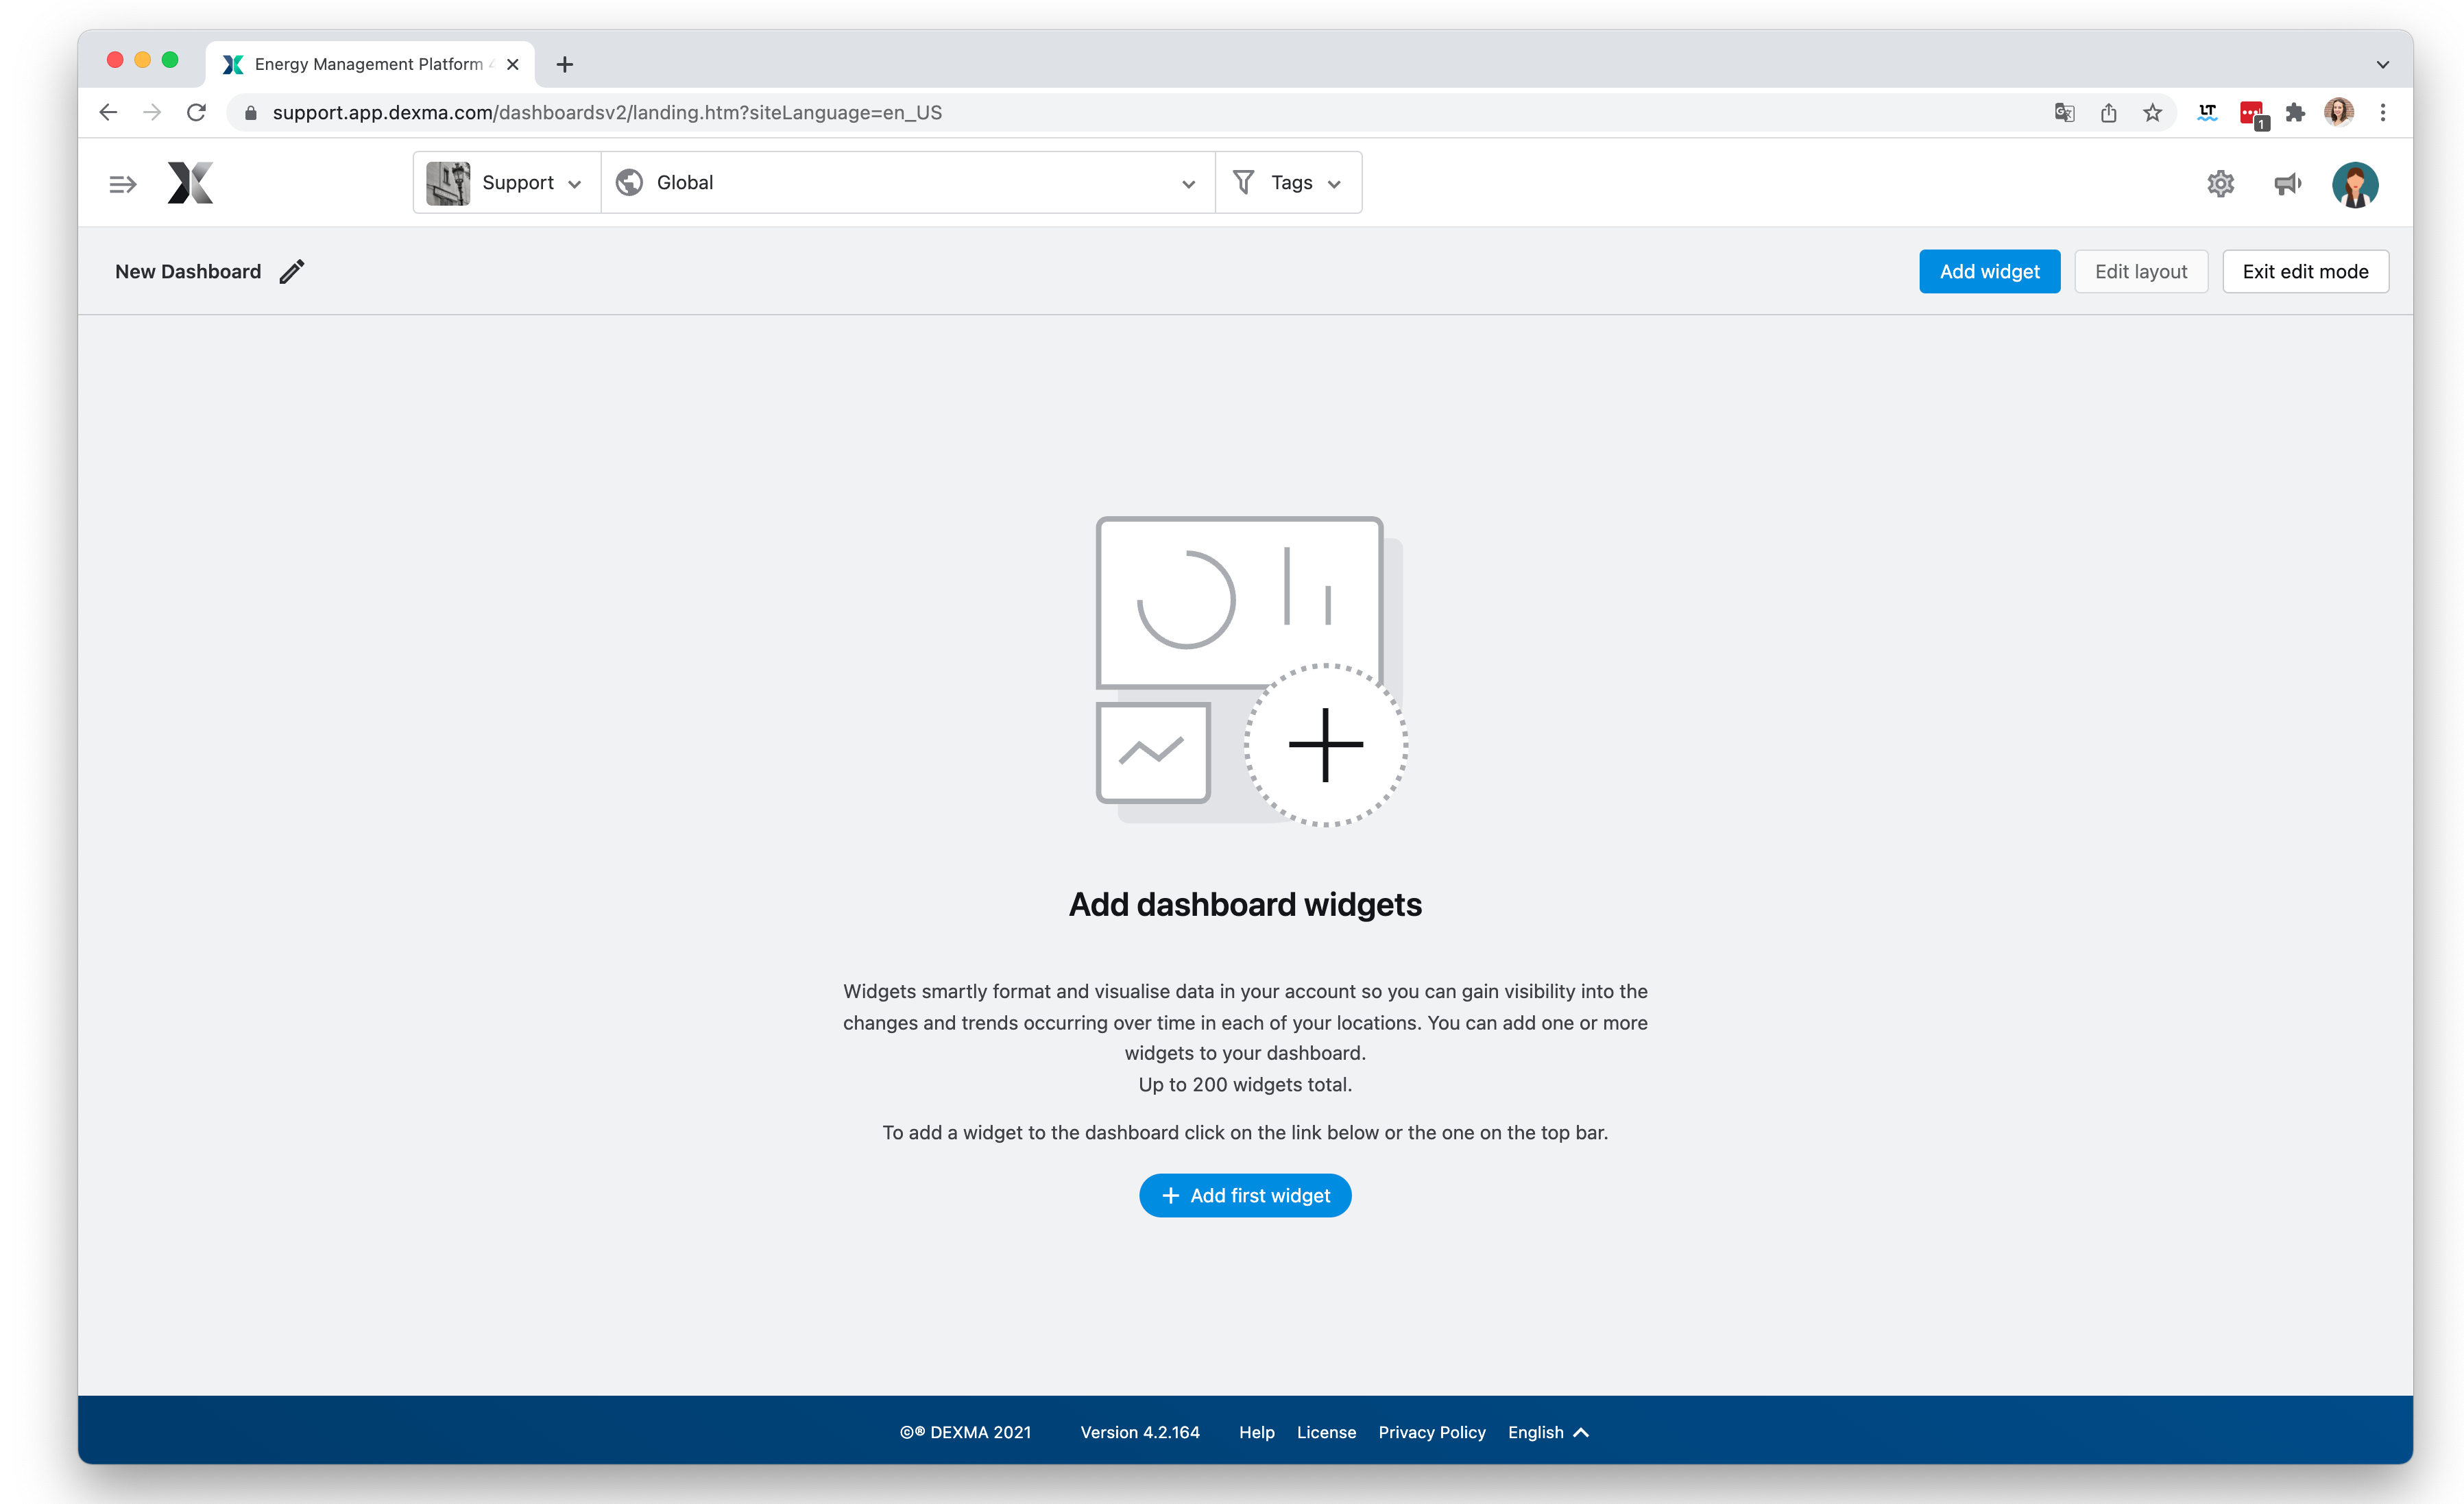Open the Edit layout option

(x=2140, y=271)
